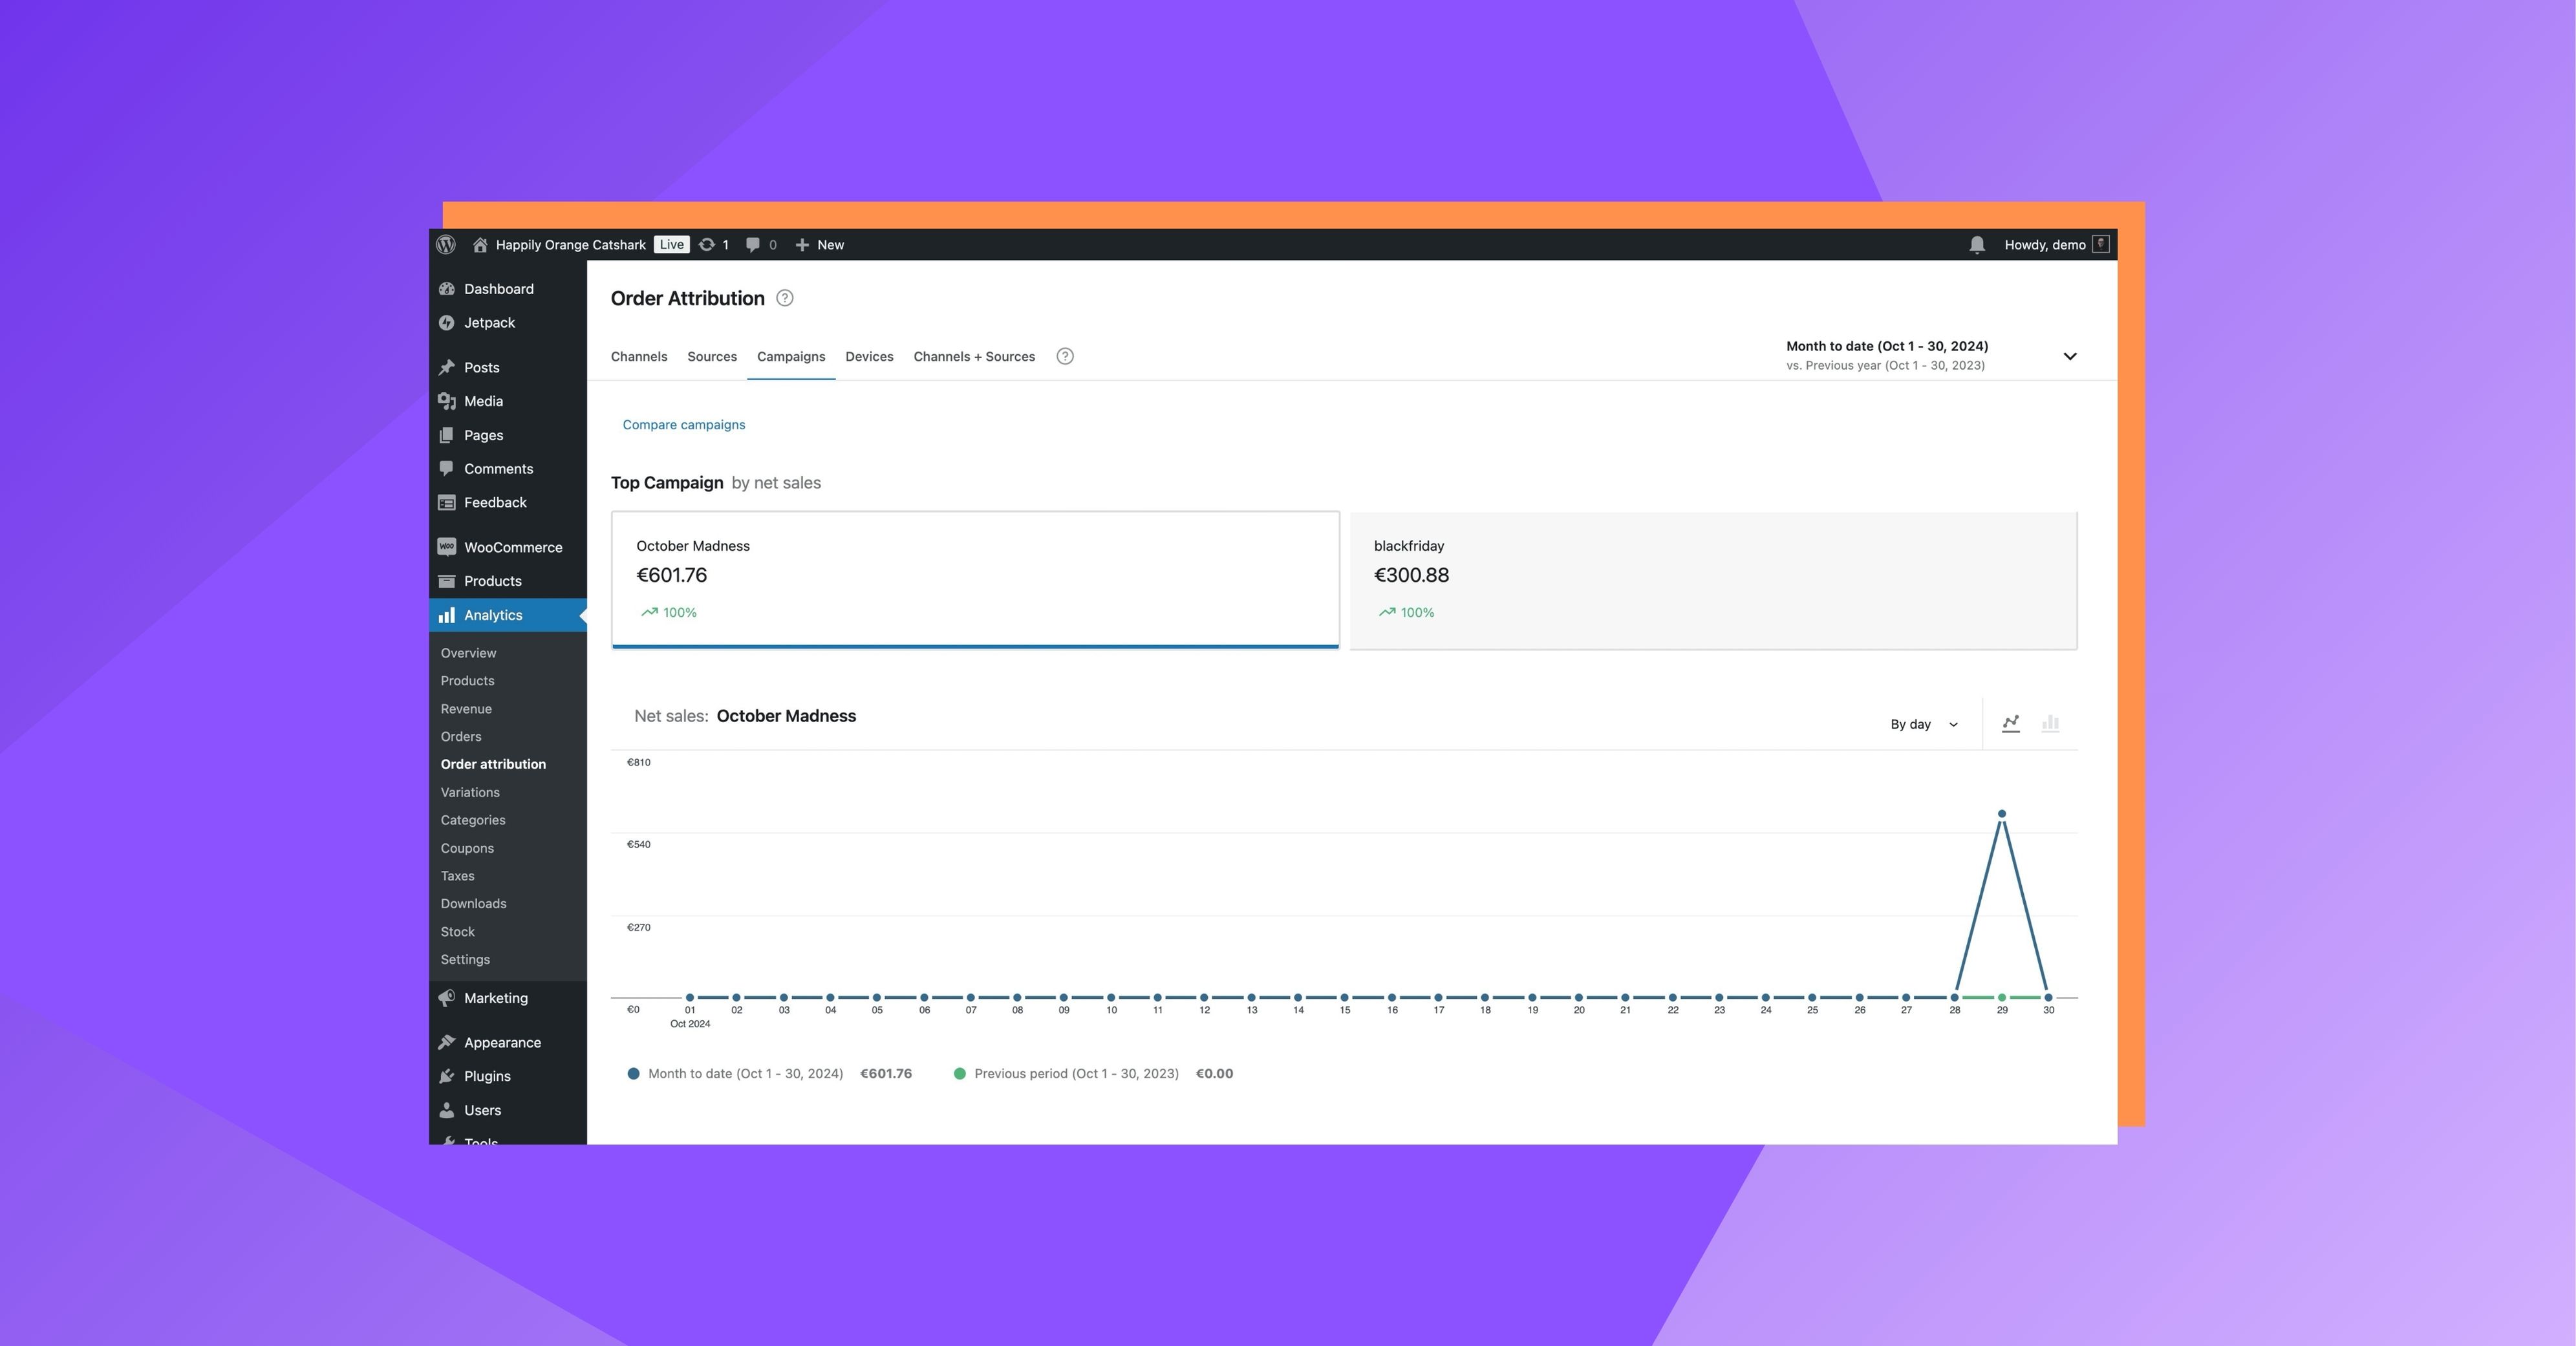Click the user avatar next to Howdy, demo
The image size is (2576, 1346).
(x=2101, y=244)
